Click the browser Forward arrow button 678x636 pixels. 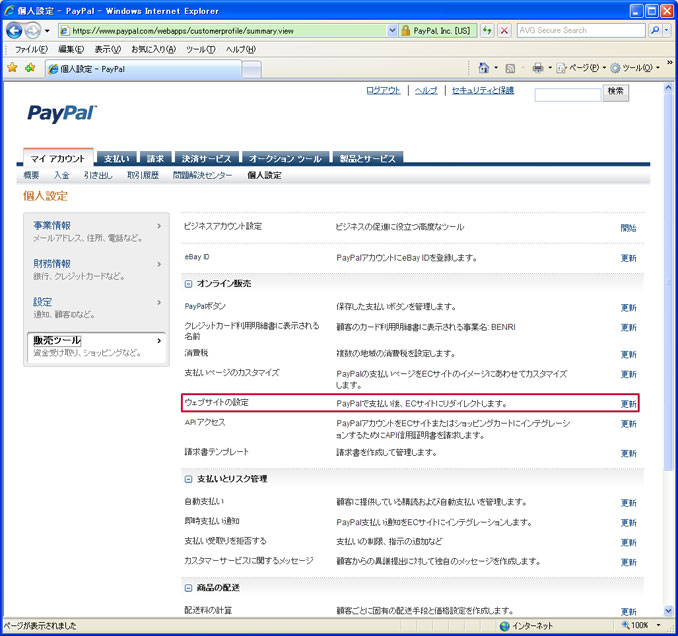click(32, 31)
